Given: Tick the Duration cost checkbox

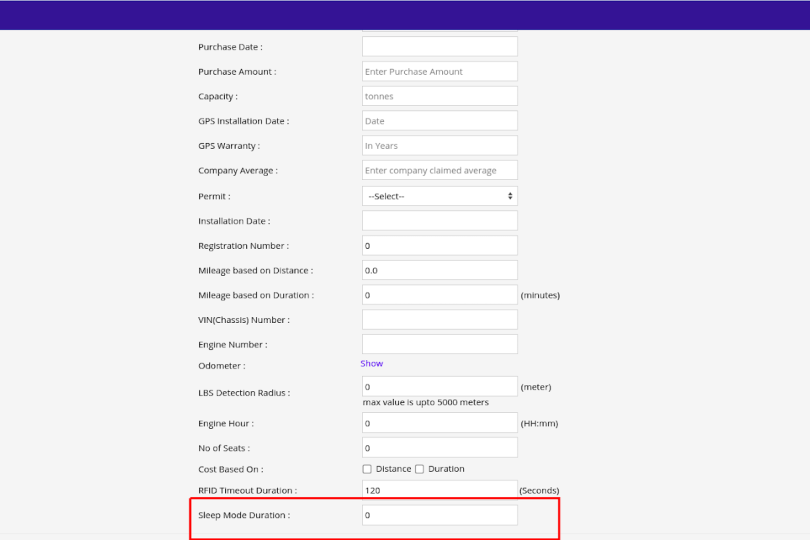Looking at the screenshot, I should pyautogui.click(x=420, y=469).
